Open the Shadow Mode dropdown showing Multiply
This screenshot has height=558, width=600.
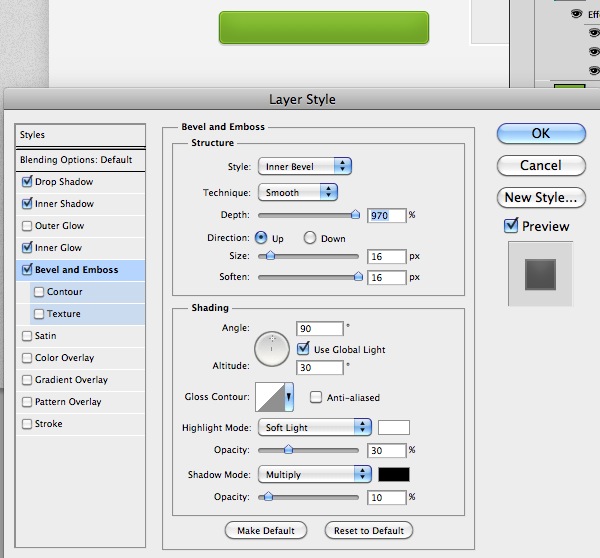315,475
